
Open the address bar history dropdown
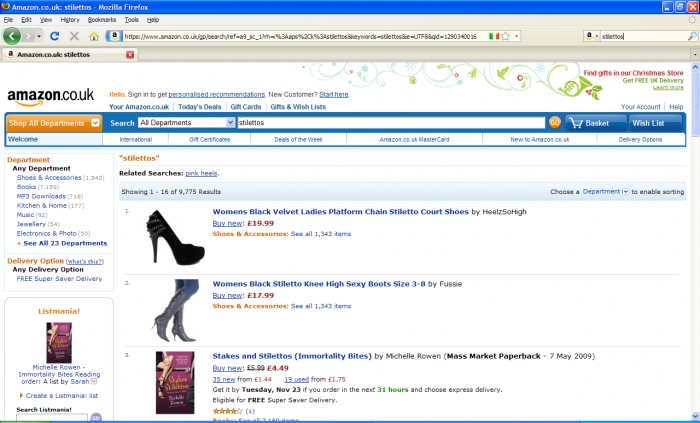pyautogui.click(x=517, y=36)
